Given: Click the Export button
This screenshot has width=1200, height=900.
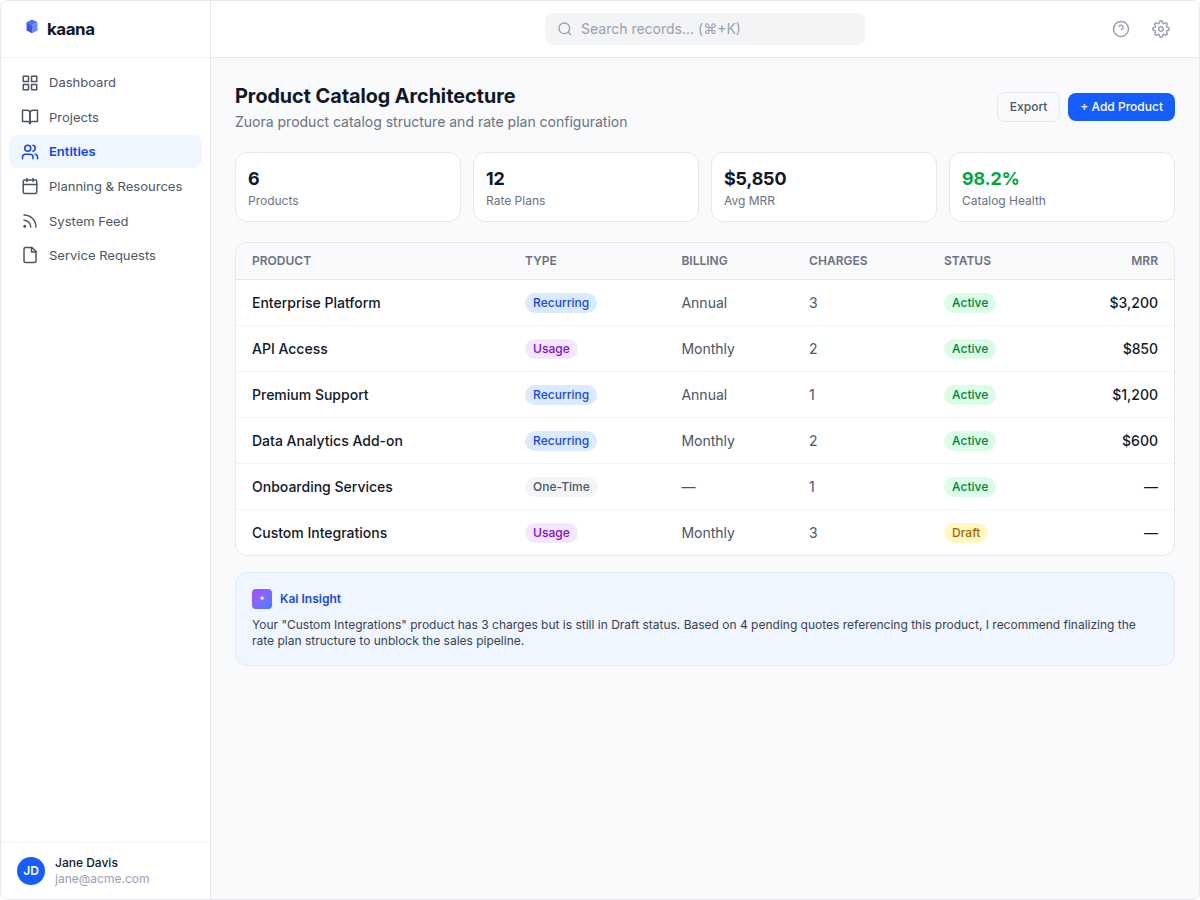Looking at the screenshot, I should click(1028, 106).
